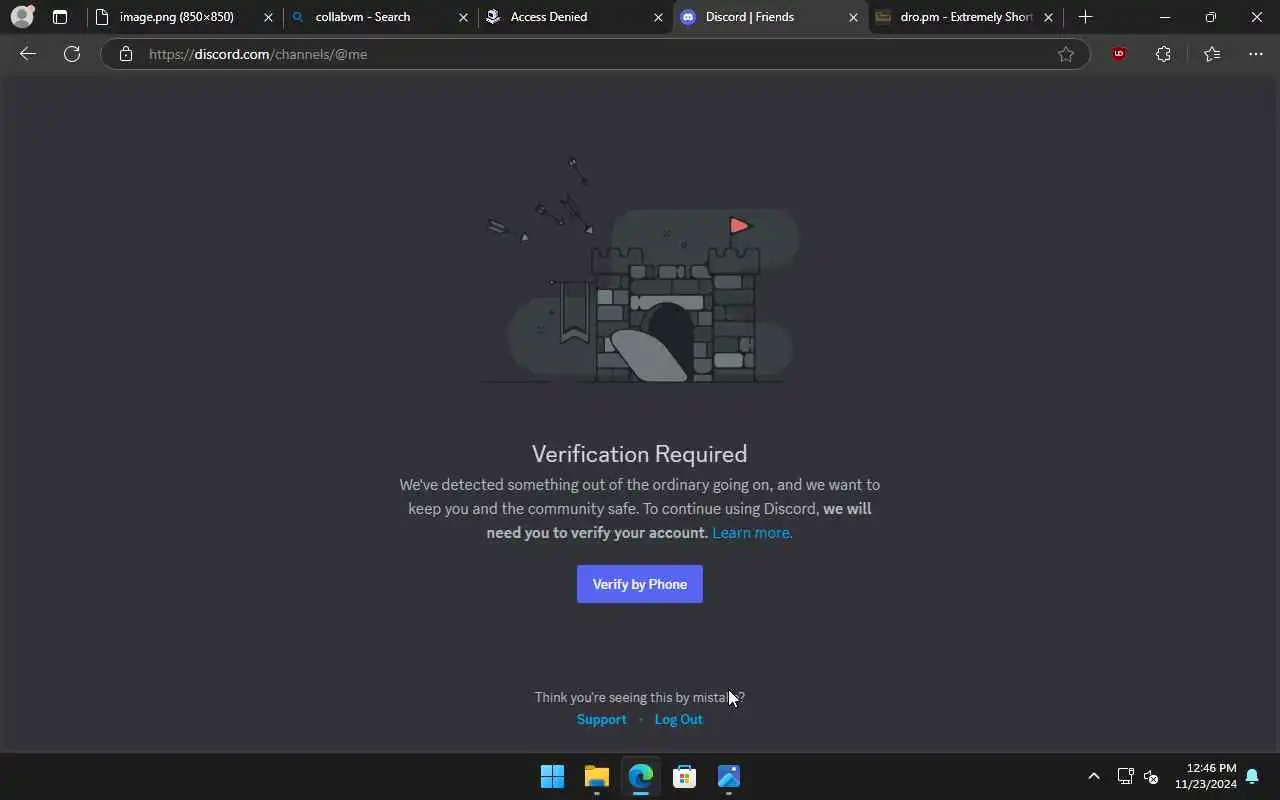Screen dimensions: 1280x800
Task: Click the address bar URL field
Action: pyautogui.click(x=596, y=54)
